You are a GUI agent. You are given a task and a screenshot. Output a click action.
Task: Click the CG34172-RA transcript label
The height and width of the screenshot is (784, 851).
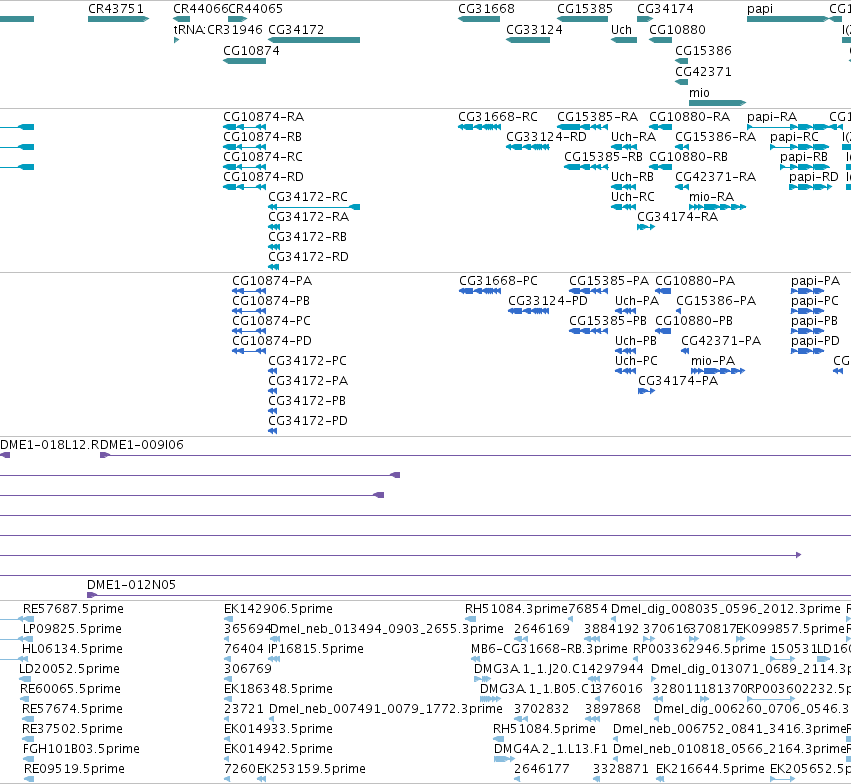pyautogui.click(x=309, y=216)
